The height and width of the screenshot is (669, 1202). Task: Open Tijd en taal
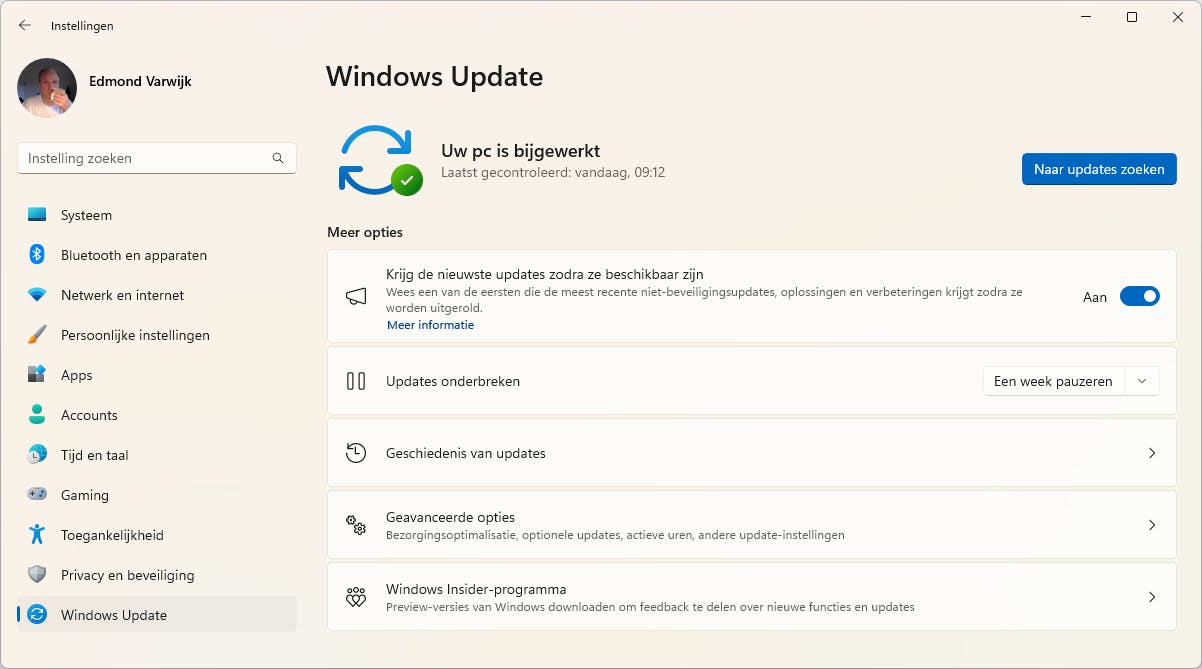coord(157,455)
